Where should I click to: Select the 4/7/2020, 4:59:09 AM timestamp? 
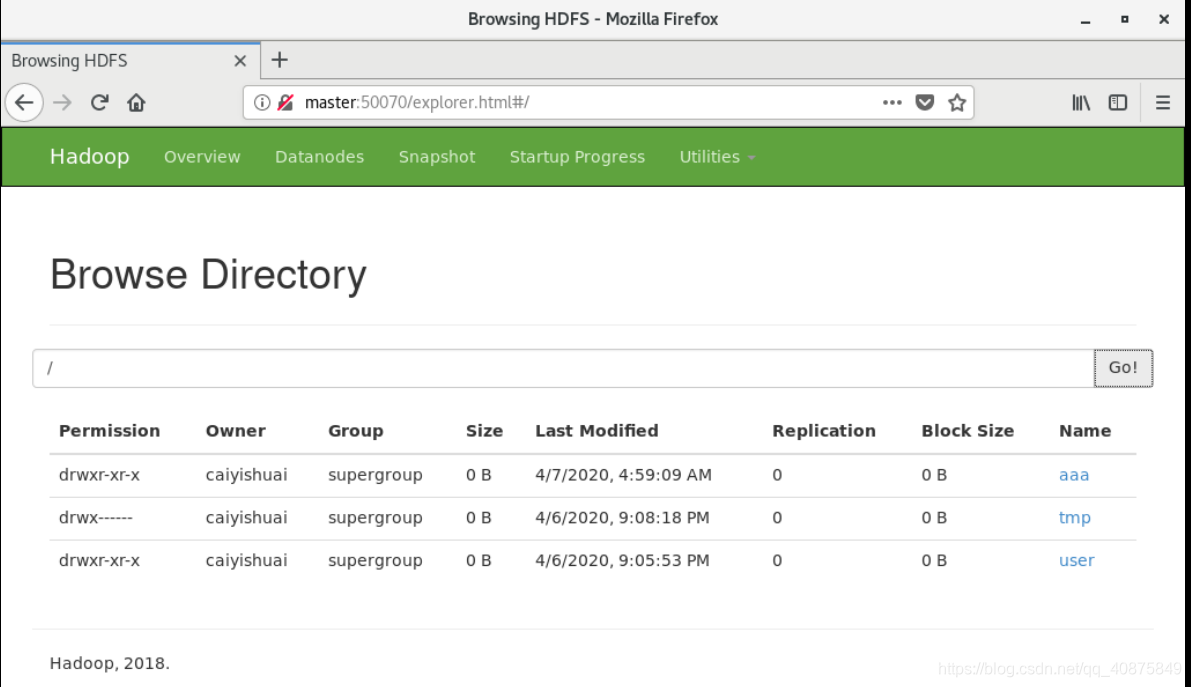[624, 475]
